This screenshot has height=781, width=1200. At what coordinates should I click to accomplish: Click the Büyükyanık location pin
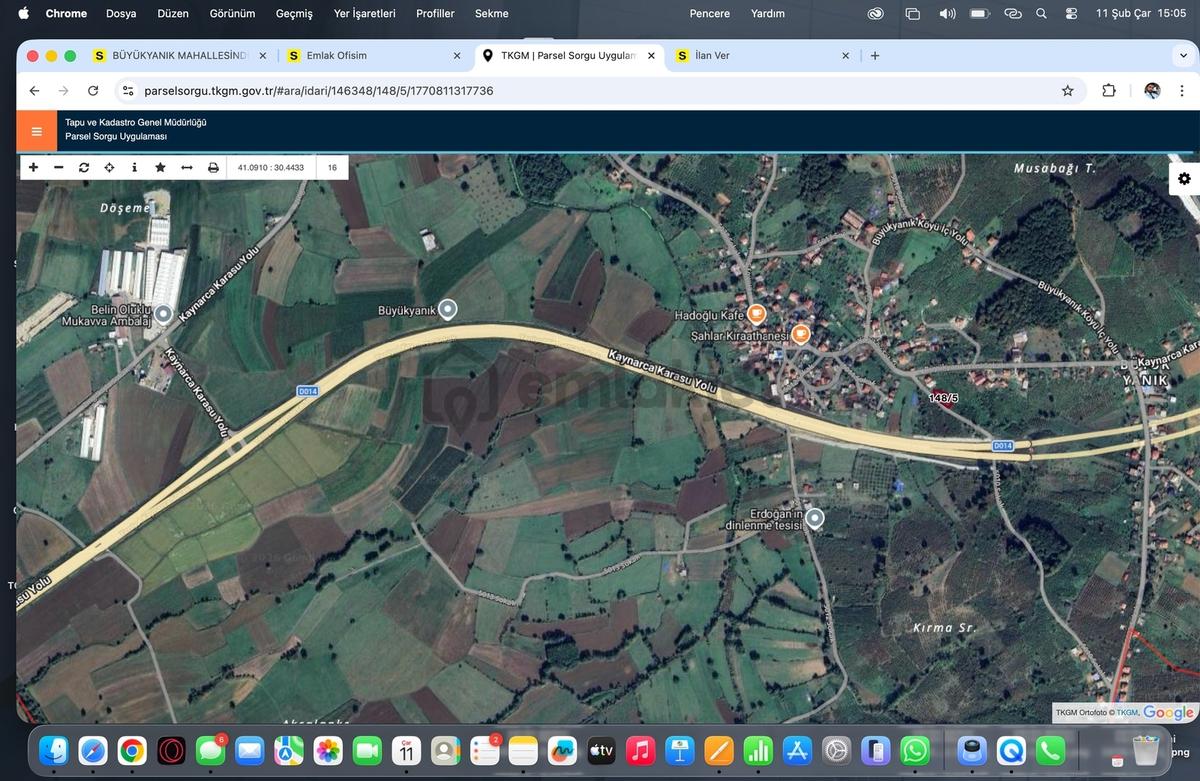coord(448,310)
